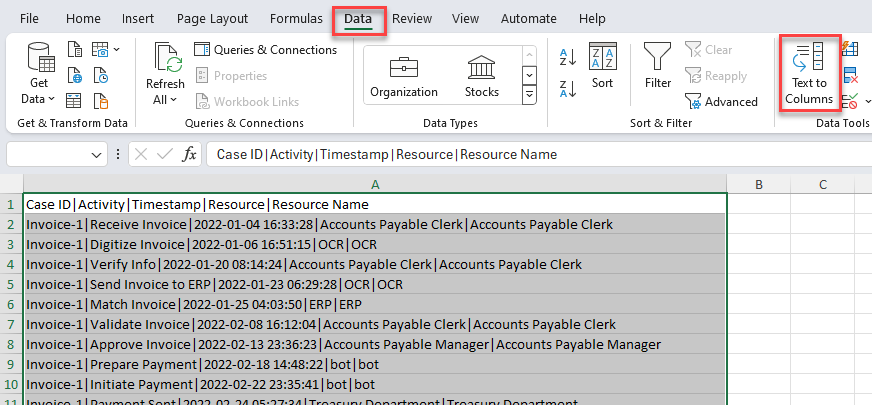872x405 pixels.
Task: Click into the formula bar text
Action: pyautogui.click(x=538, y=154)
